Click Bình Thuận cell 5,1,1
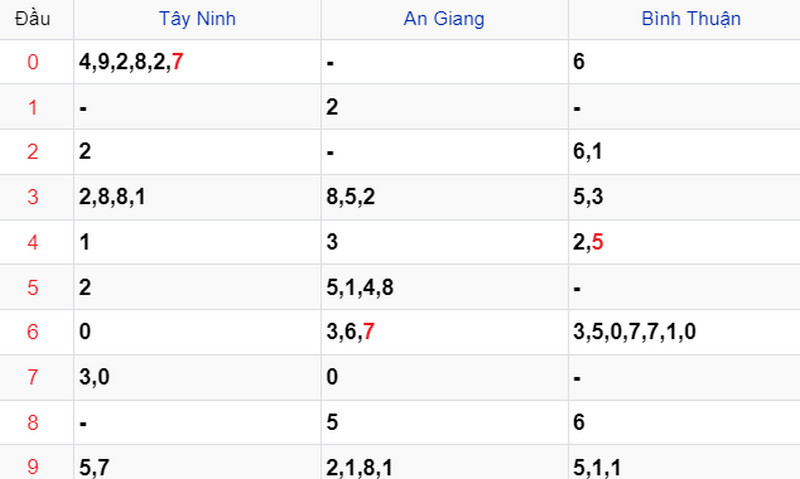The width and height of the screenshot is (800, 479). pyautogui.click(x=597, y=465)
